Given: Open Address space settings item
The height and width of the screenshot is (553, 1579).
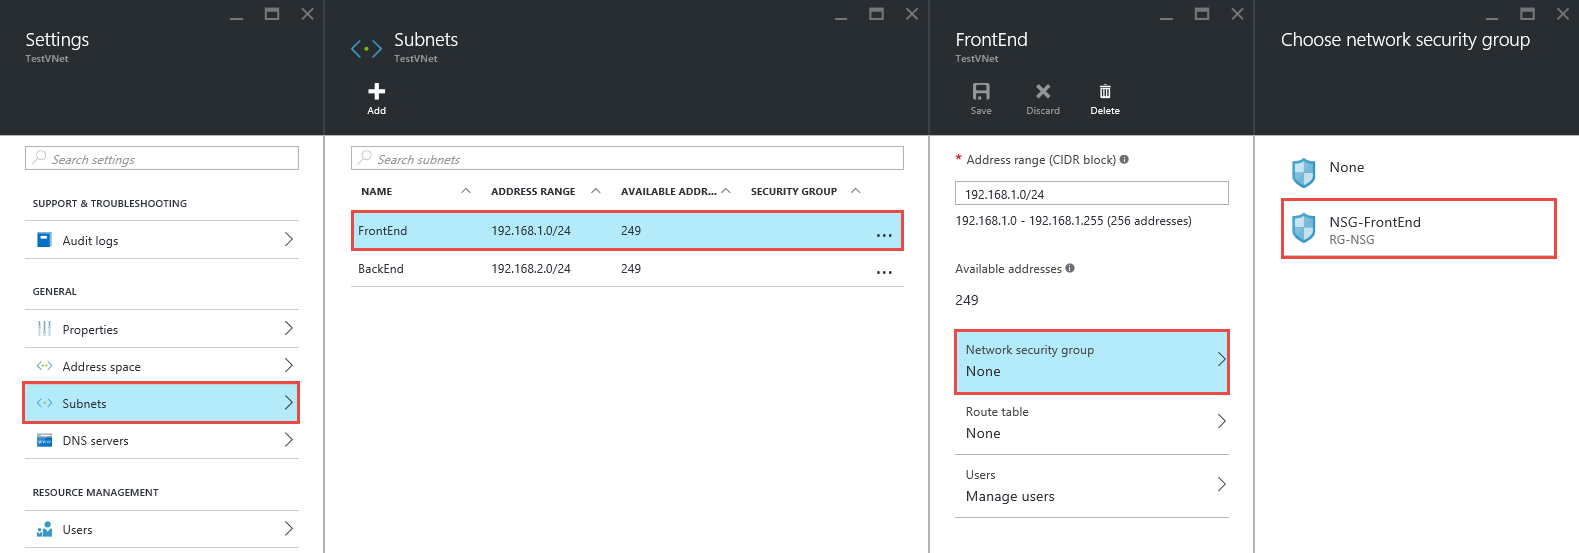Looking at the screenshot, I should coord(161,366).
